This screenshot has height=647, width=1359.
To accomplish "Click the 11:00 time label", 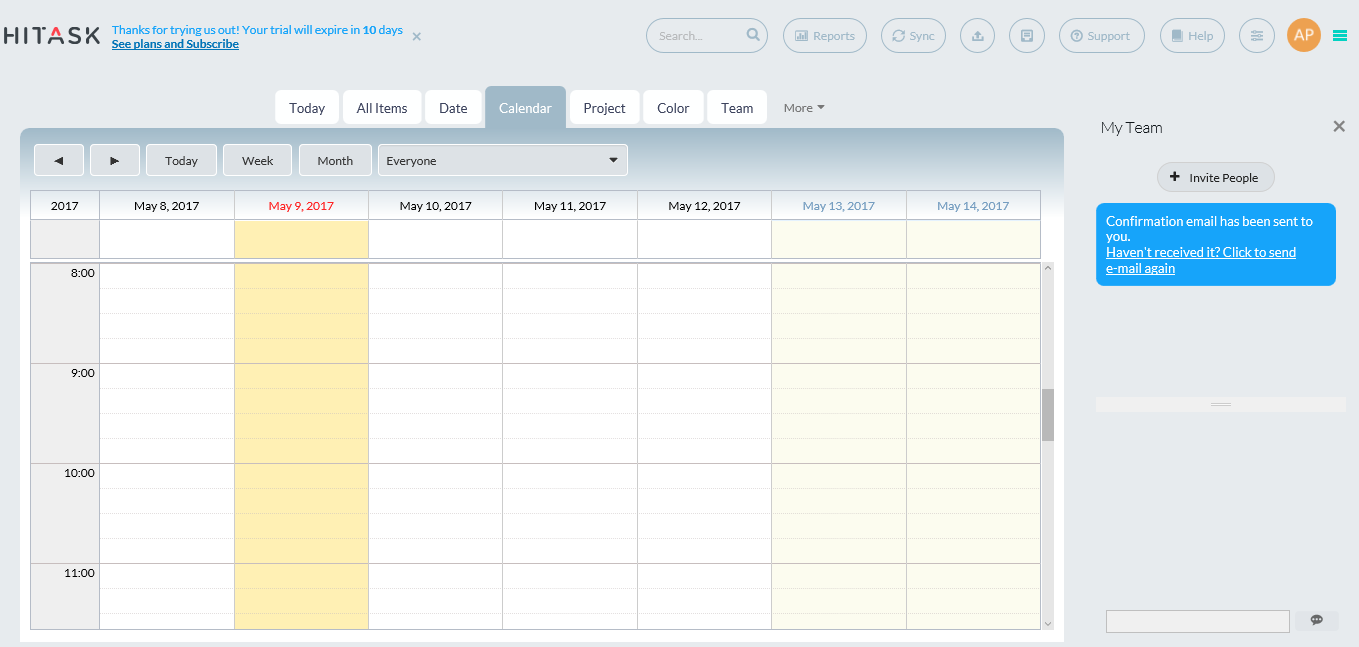I will tap(80, 573).
